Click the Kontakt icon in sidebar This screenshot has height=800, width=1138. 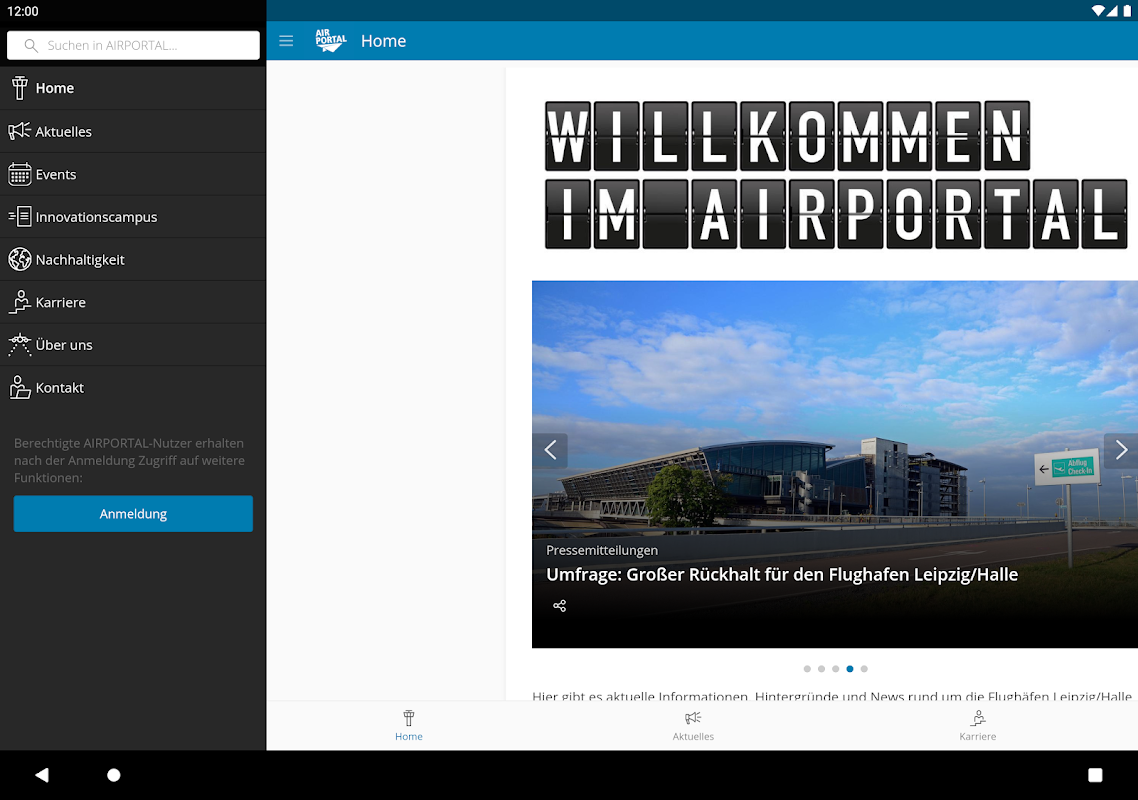coord(20,388)
